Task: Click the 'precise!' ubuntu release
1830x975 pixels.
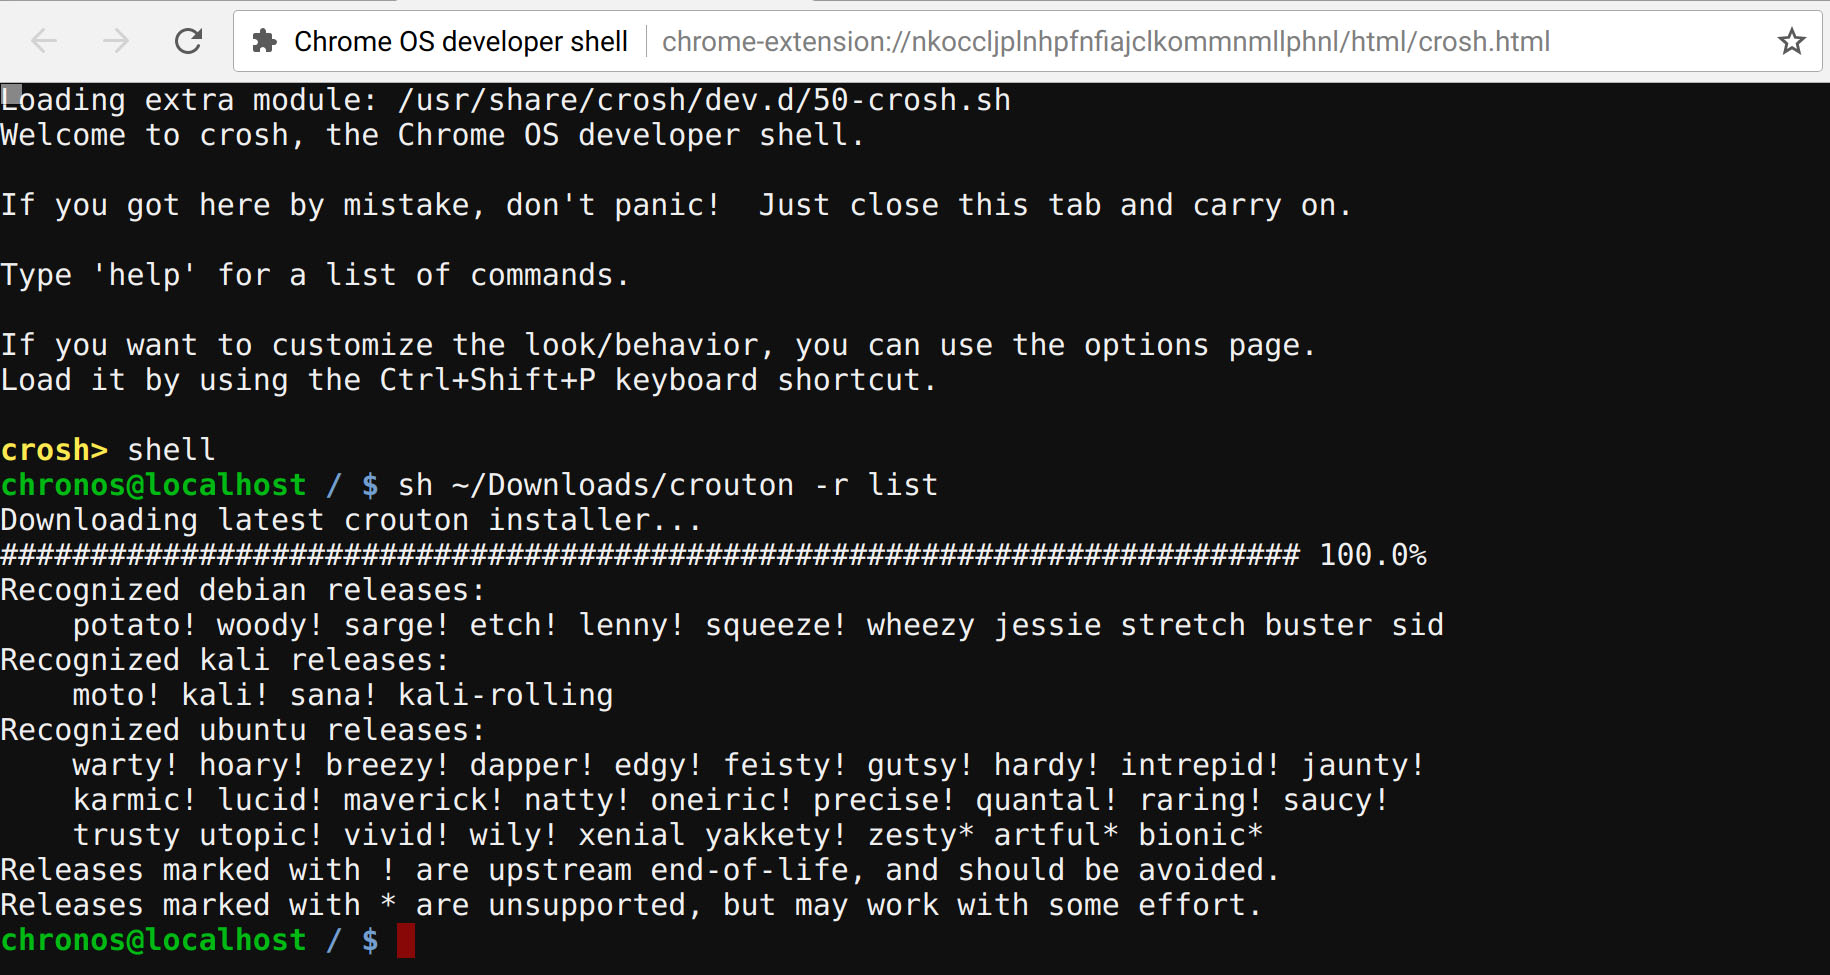Action: [885, 800]
